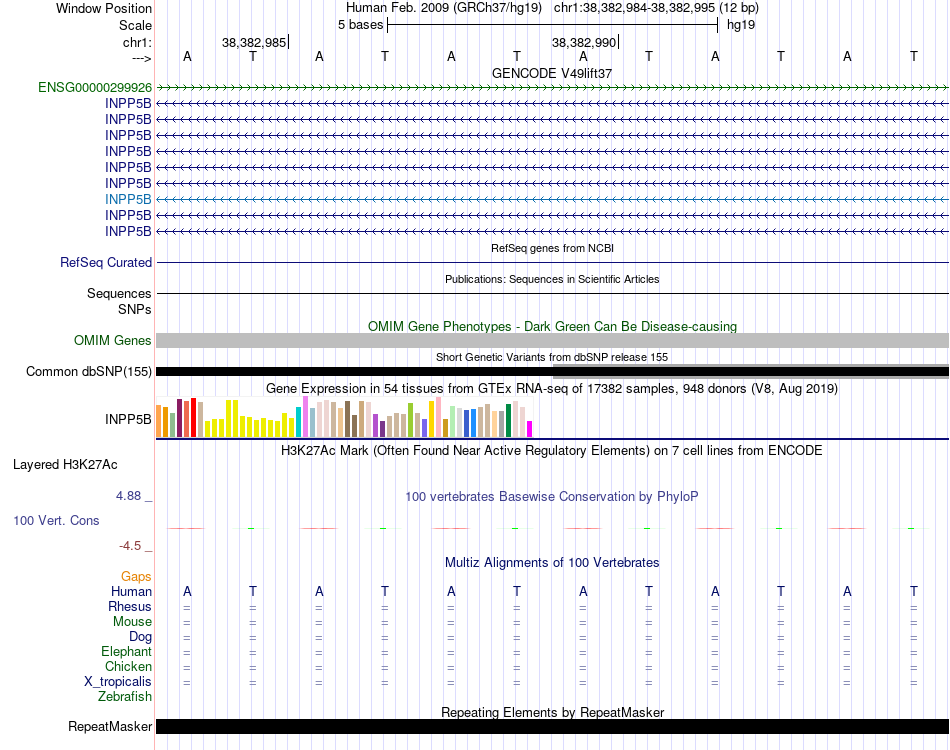Viewport: 950px width, 750px height.
Task: Click the 38,382,990 coordinate marker
Action: pyautogui.click(x=584, y=42)
